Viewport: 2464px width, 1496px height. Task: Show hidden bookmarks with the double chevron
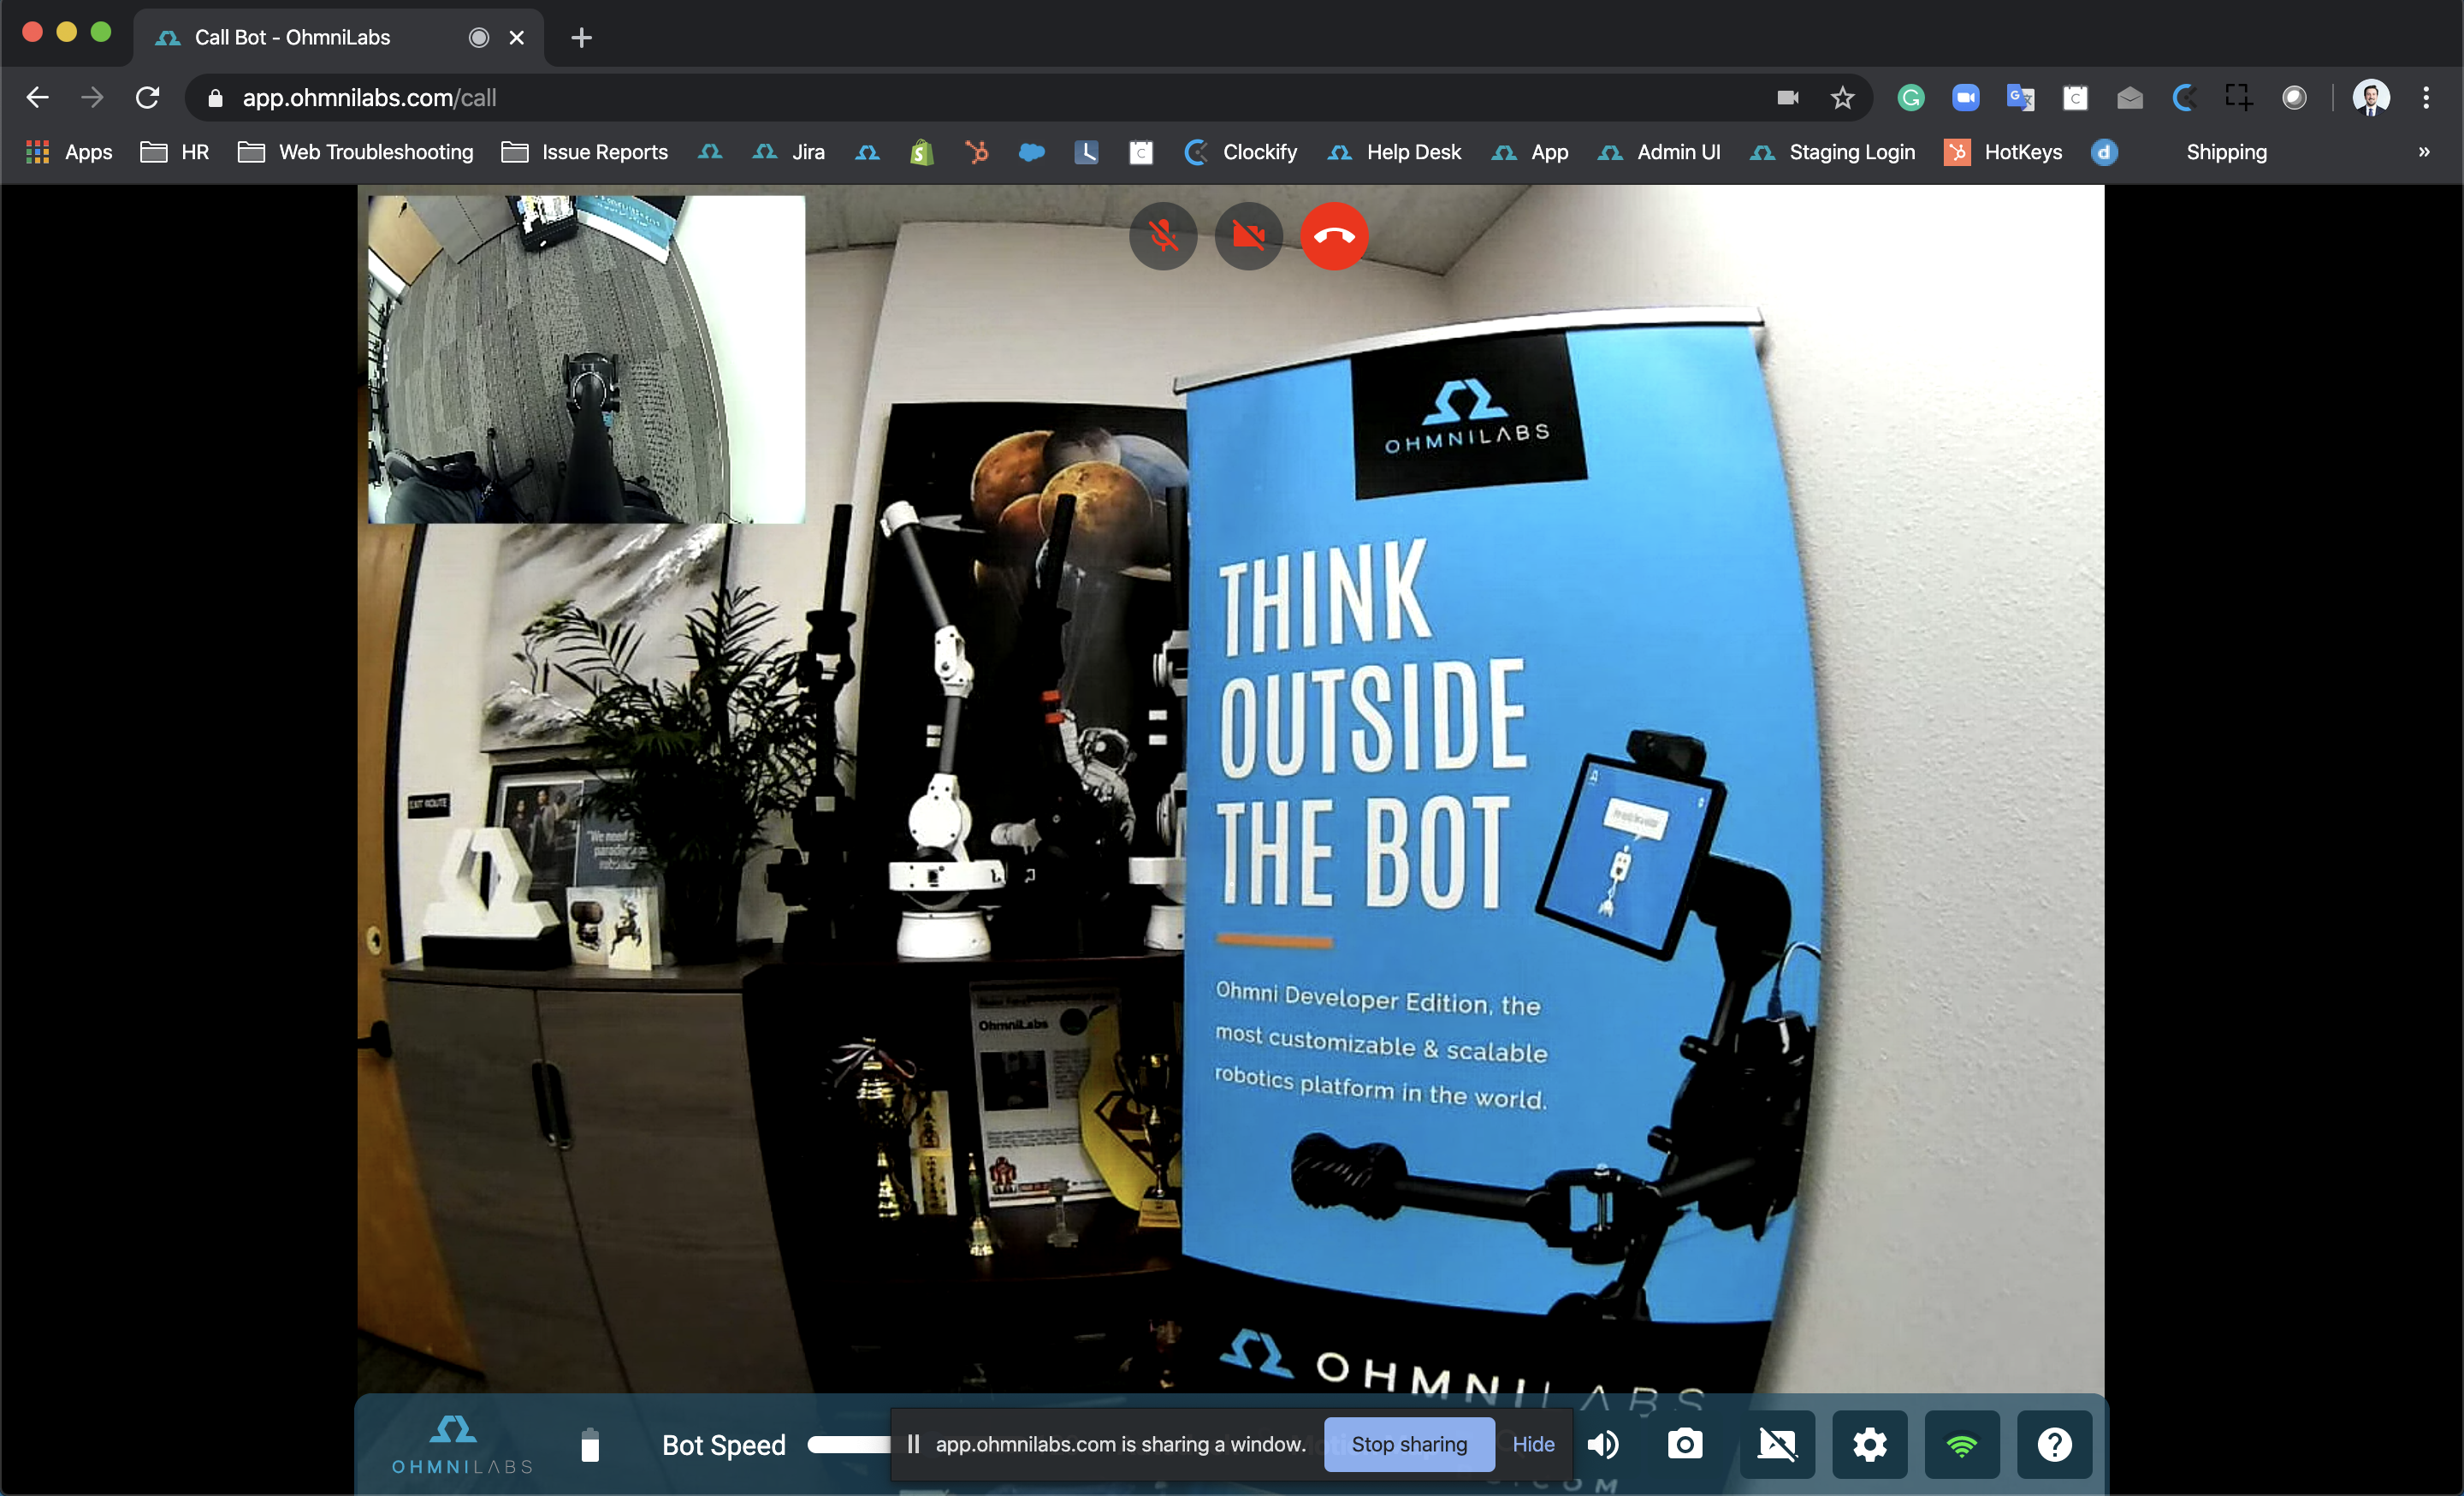[x=2424, y=152]
